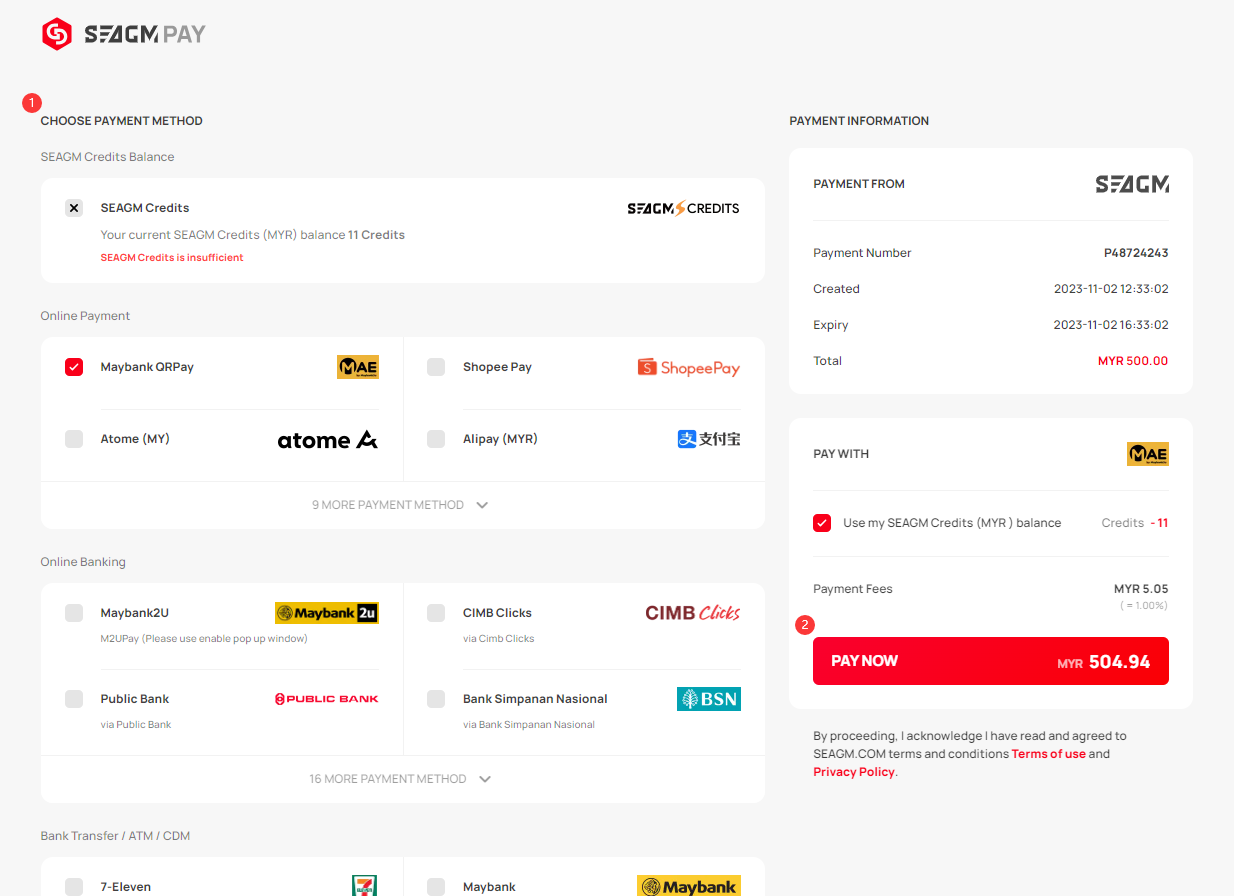Expand 9 more payment methods
1234x896 pixels.
402,505
